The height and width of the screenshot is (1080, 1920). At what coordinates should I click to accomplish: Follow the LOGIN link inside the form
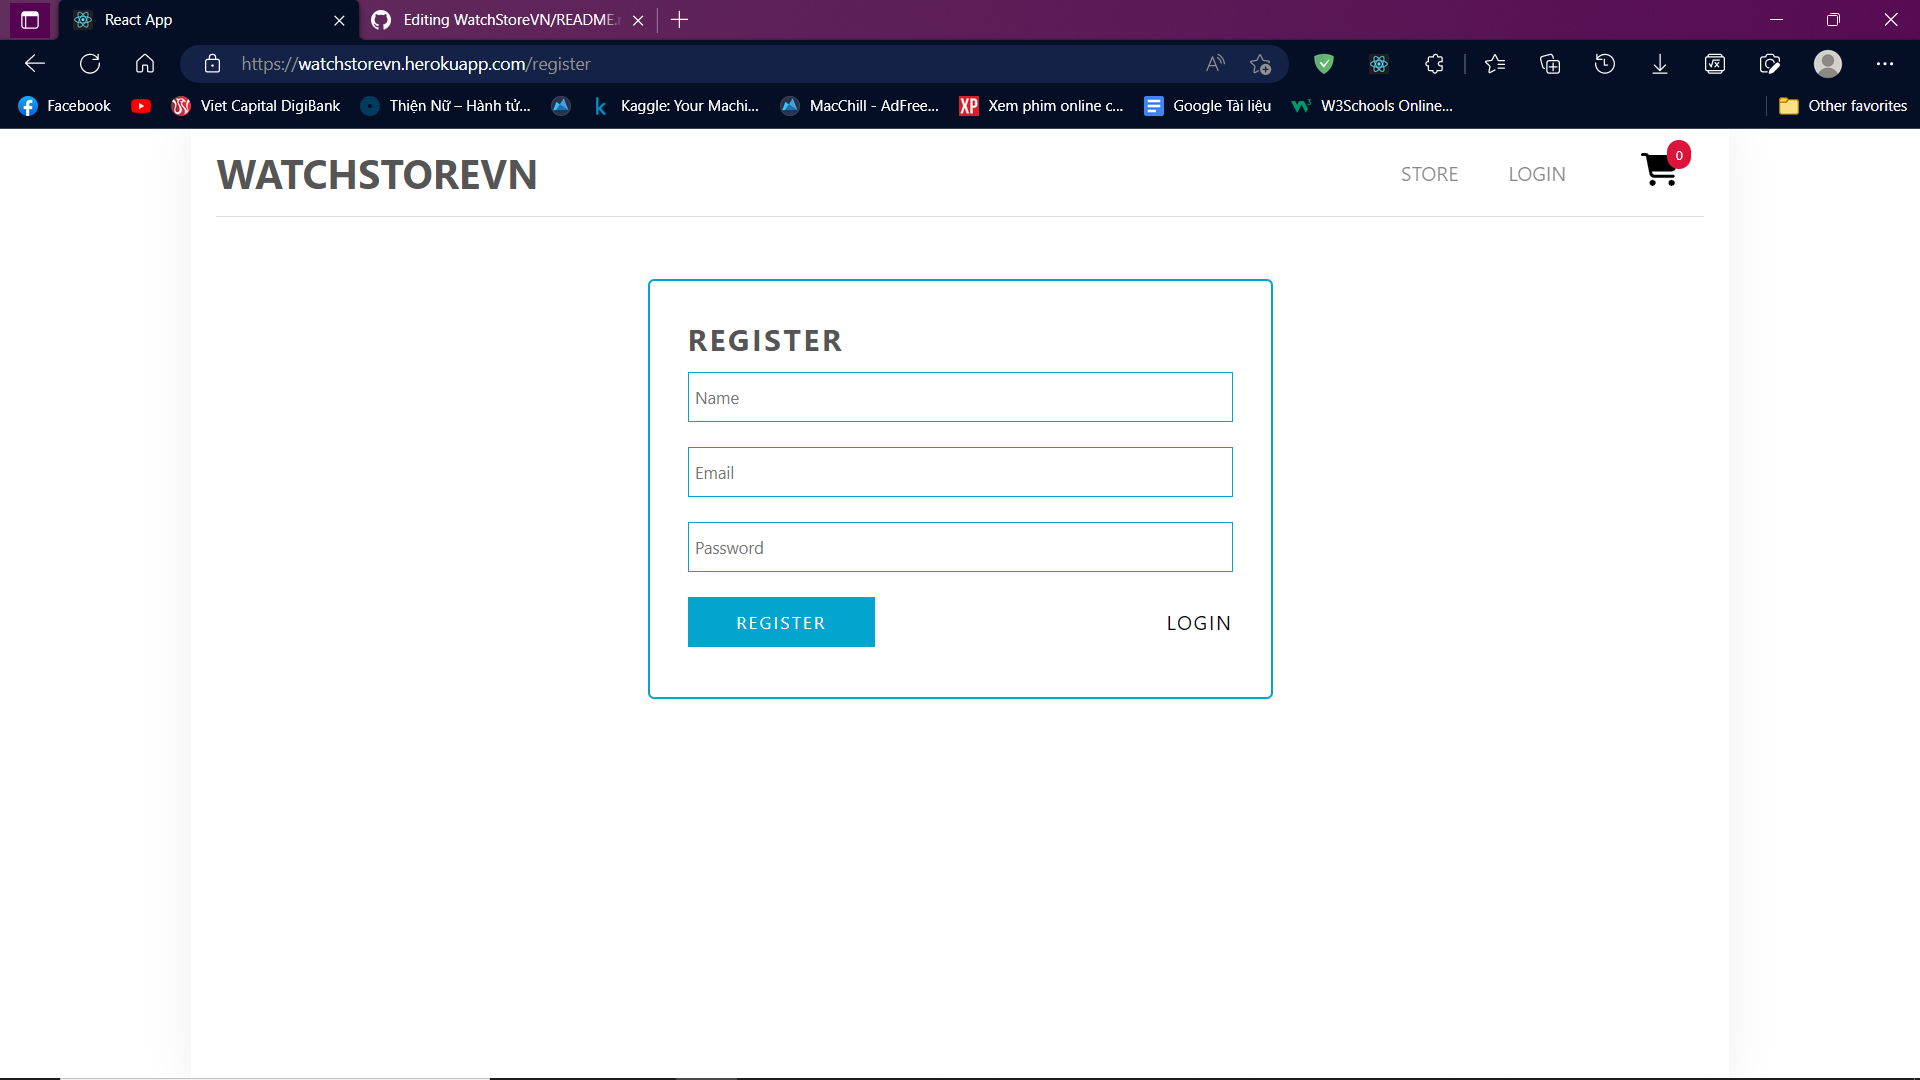tap(1199, 623)
